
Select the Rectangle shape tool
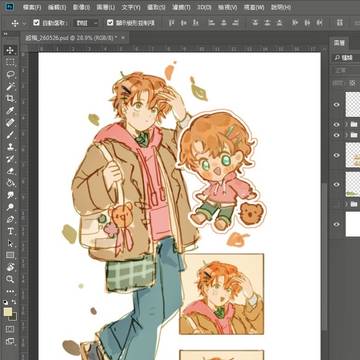(10, 255)
